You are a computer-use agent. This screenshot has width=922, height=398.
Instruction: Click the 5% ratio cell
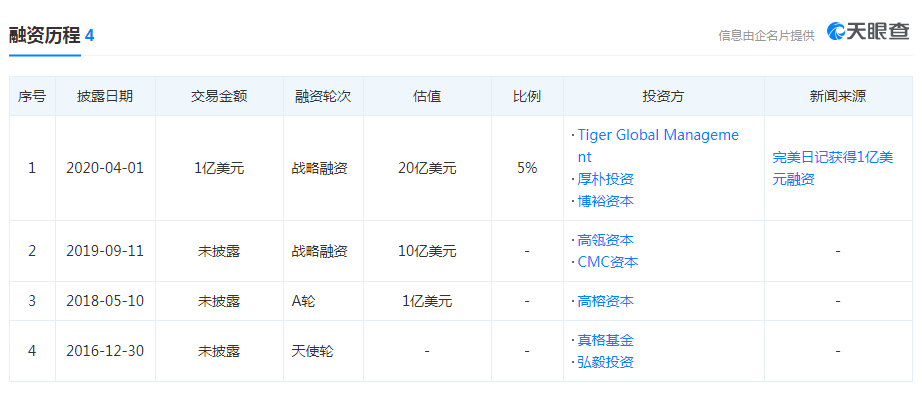[x=527, y=168]
